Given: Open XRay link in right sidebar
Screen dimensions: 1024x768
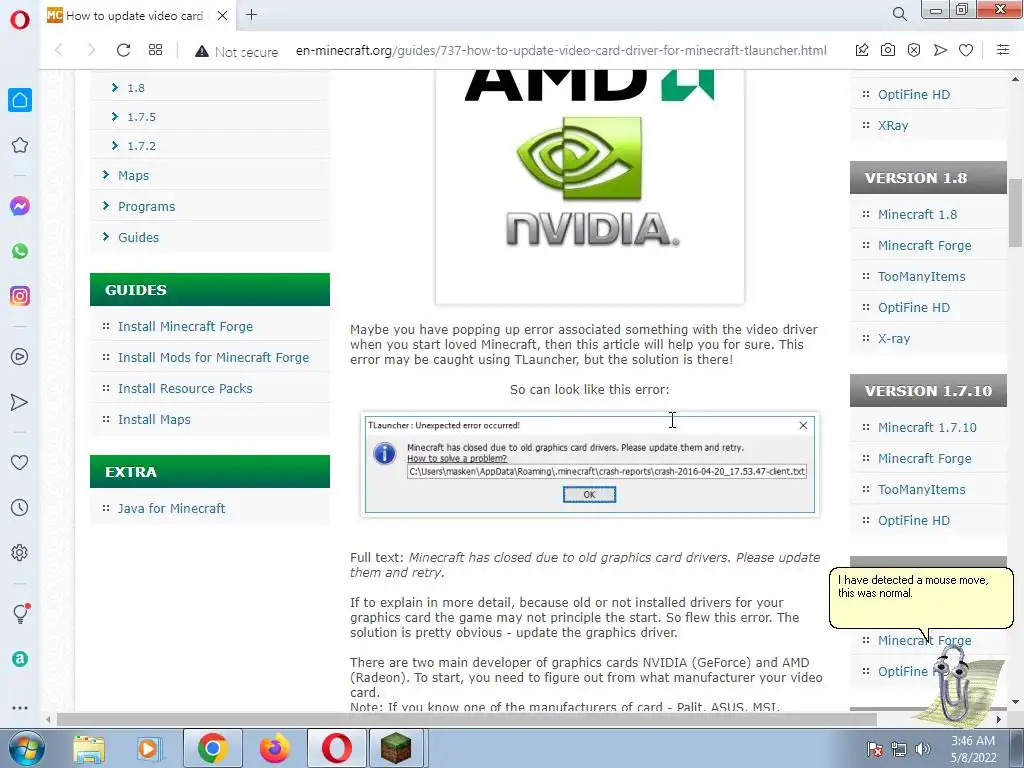Looking at the screenshot, I should click(893, 125).
